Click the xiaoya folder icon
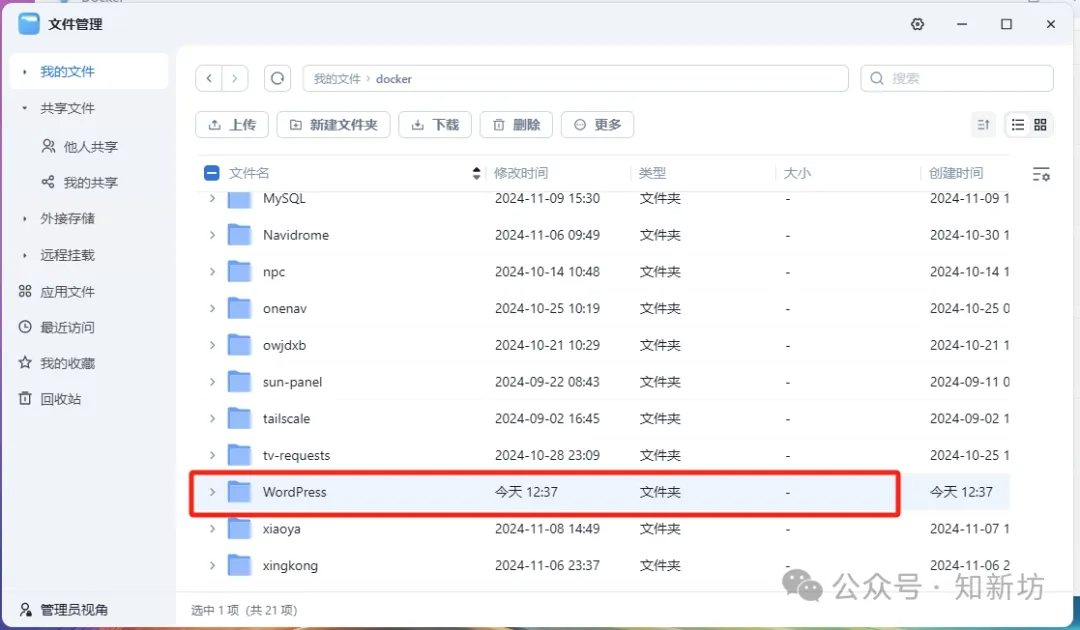This screenshot has width=1080, height=630. [x=239, y=529]
